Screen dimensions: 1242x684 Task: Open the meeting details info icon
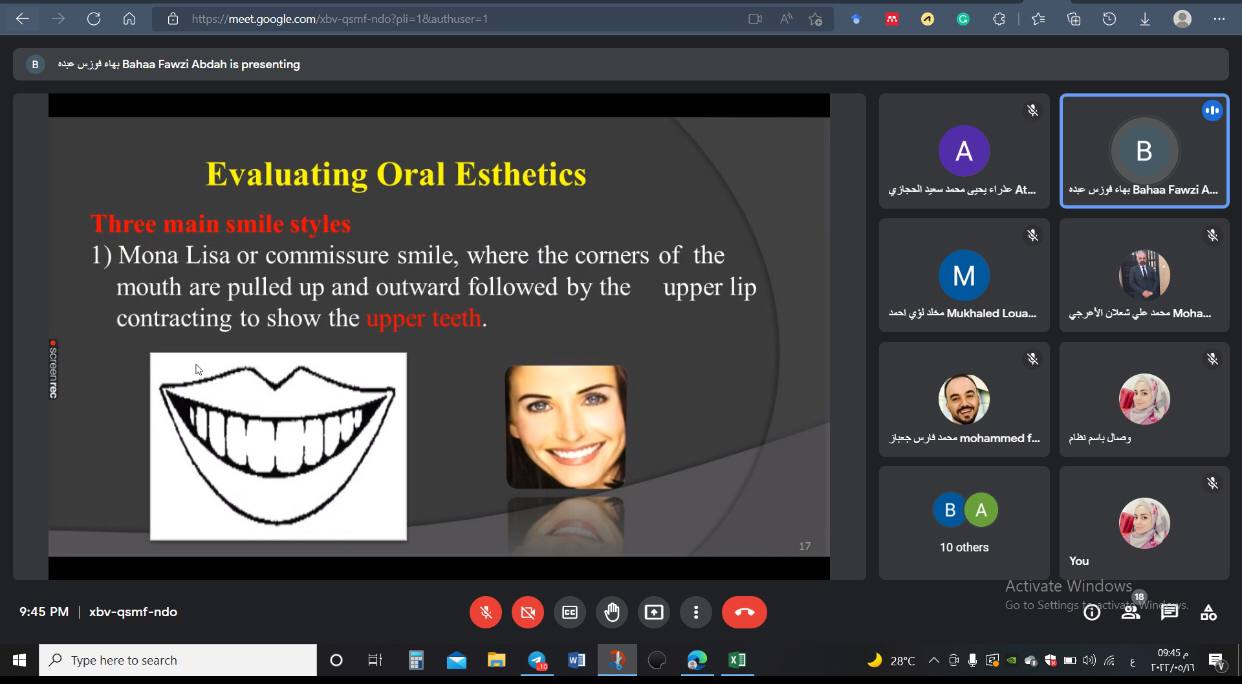1092,613
